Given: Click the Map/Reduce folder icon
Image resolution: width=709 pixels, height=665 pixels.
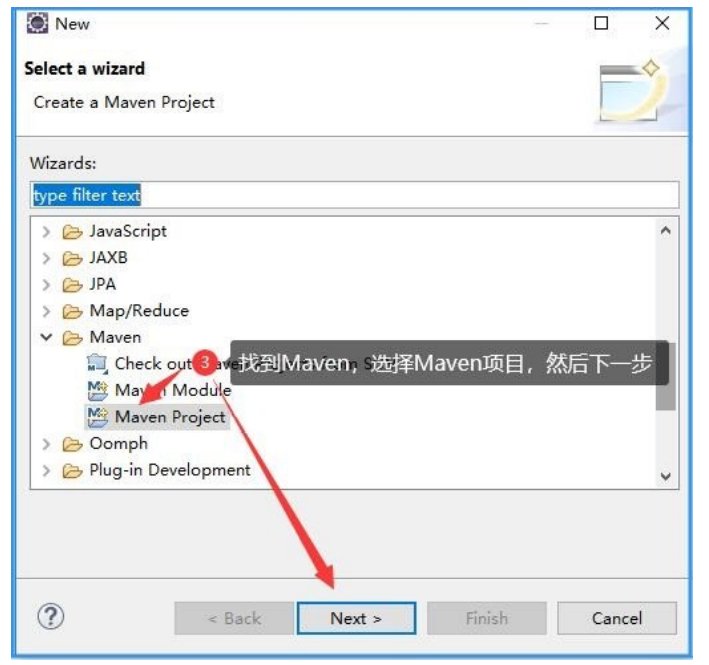Looking at the screenshot, I should (72, 311).
